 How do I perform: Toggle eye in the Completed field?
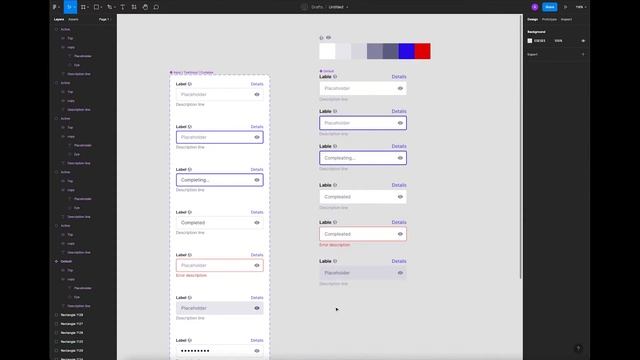tap(257, 222)
